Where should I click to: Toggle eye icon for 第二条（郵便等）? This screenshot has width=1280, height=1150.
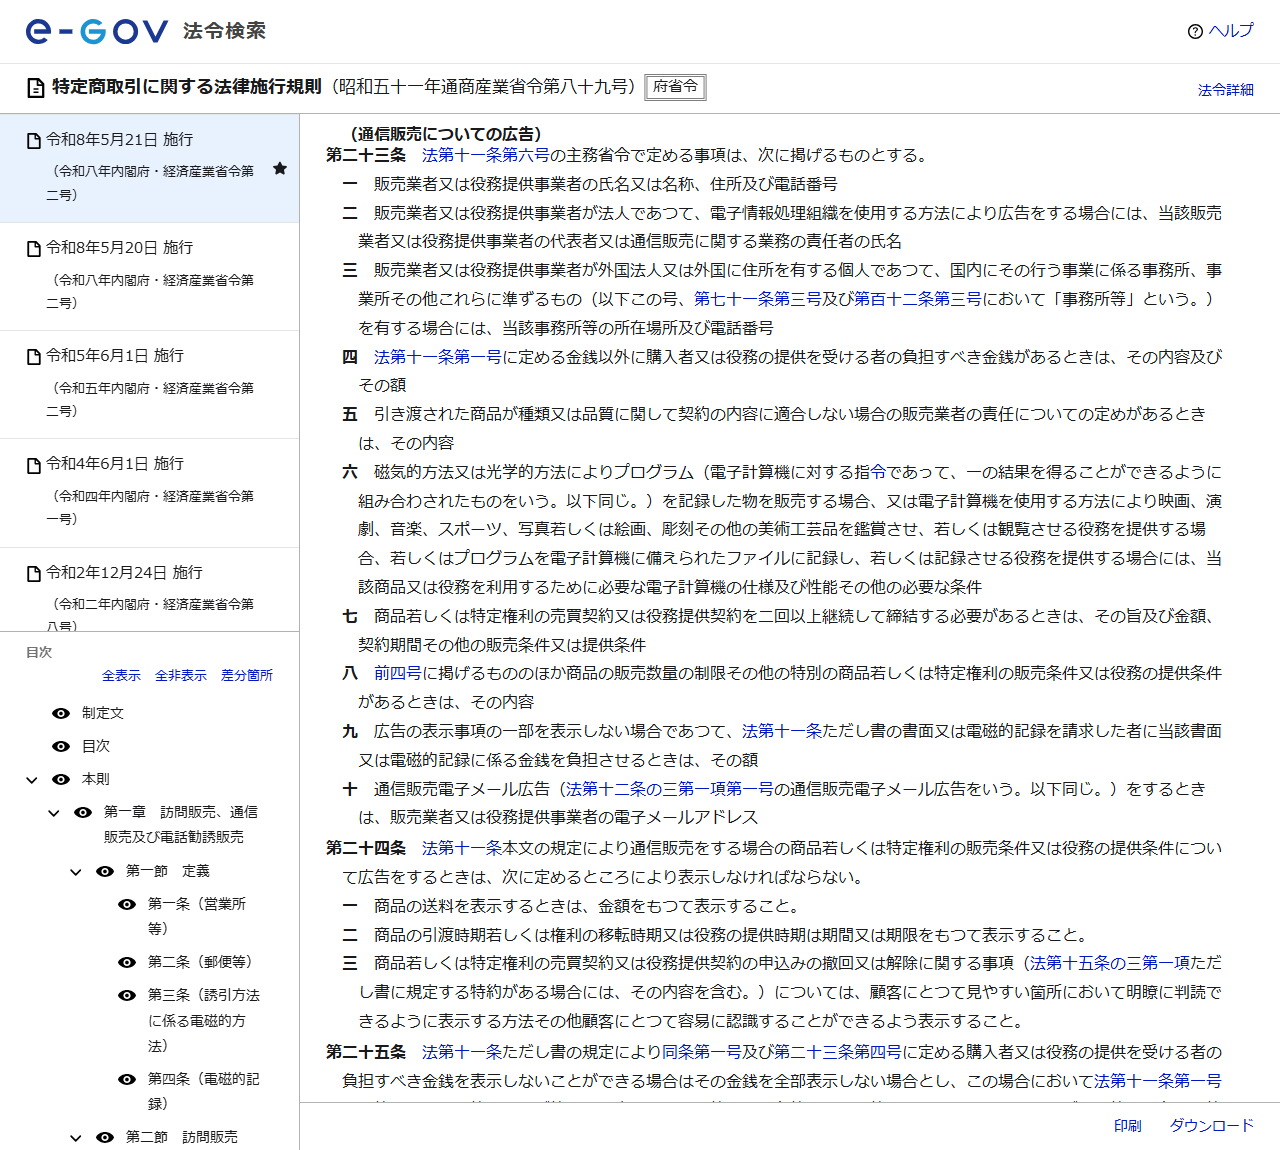pyautogui.click(x=127, y=962)
